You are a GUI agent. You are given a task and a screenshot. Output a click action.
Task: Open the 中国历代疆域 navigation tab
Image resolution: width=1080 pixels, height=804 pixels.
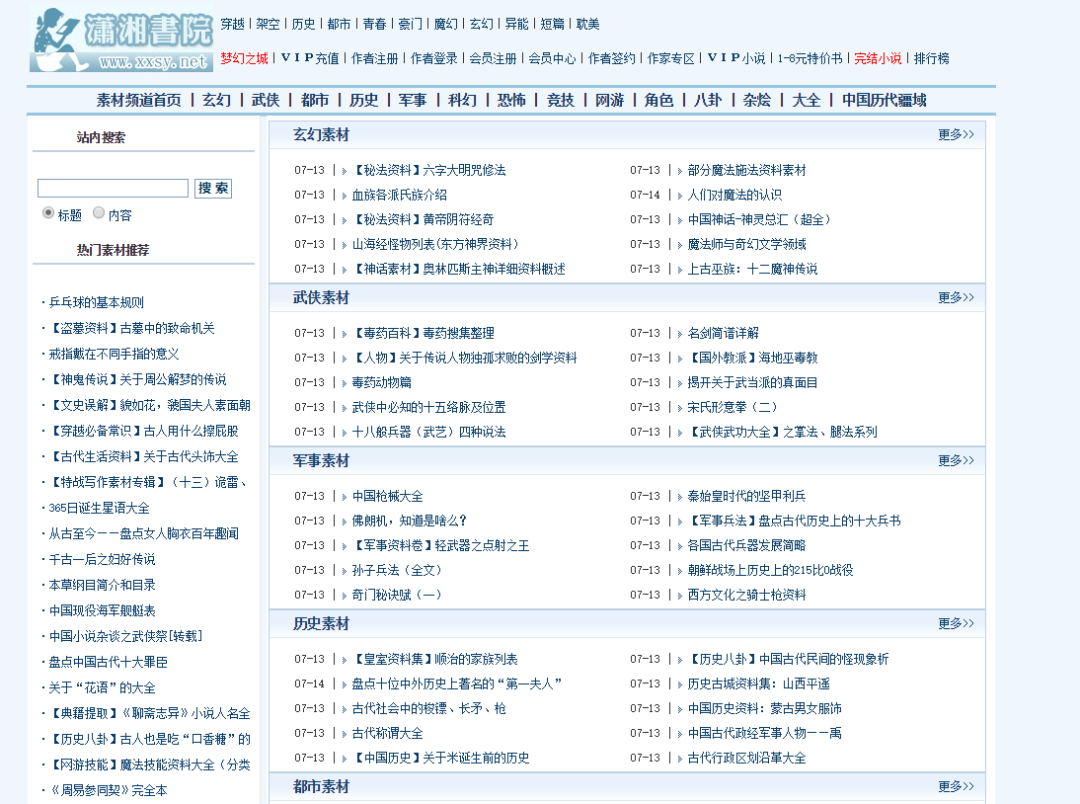pyautogui.click(x=884, y=101)
